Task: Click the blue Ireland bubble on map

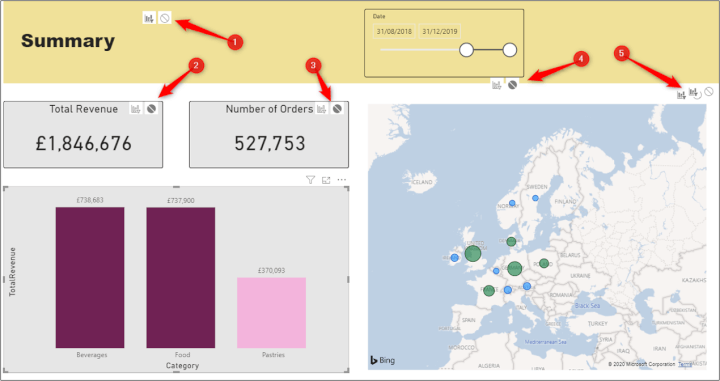Action: 455,258
